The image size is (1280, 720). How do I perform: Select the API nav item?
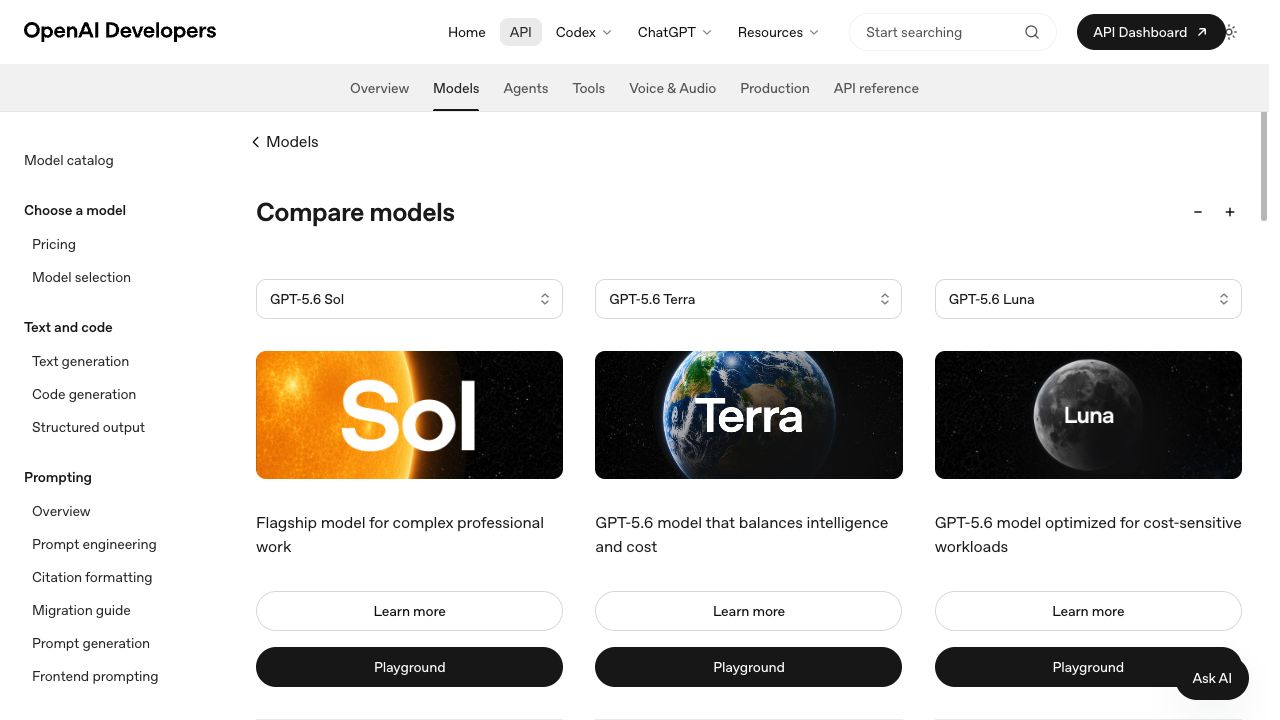click(x=521, y=32)
